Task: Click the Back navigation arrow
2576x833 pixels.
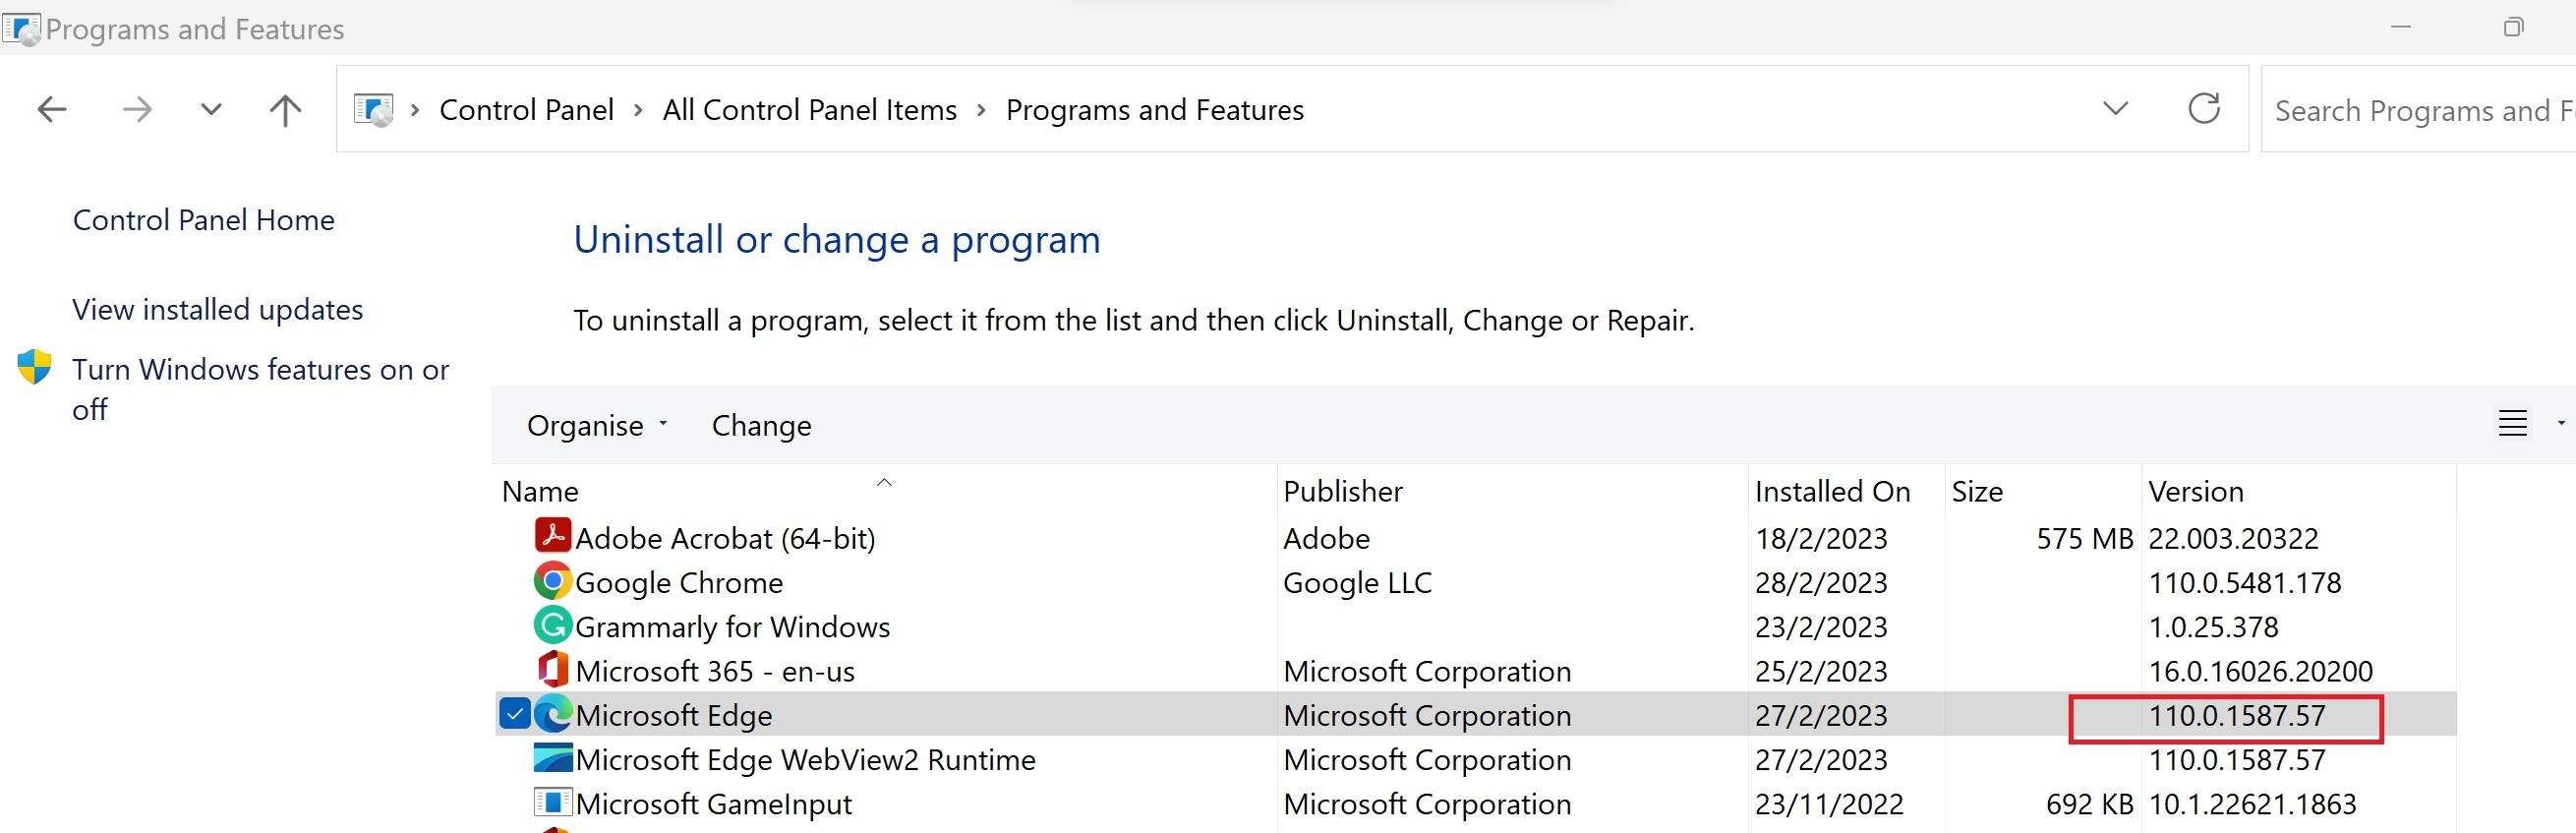Action: point(52,109)
